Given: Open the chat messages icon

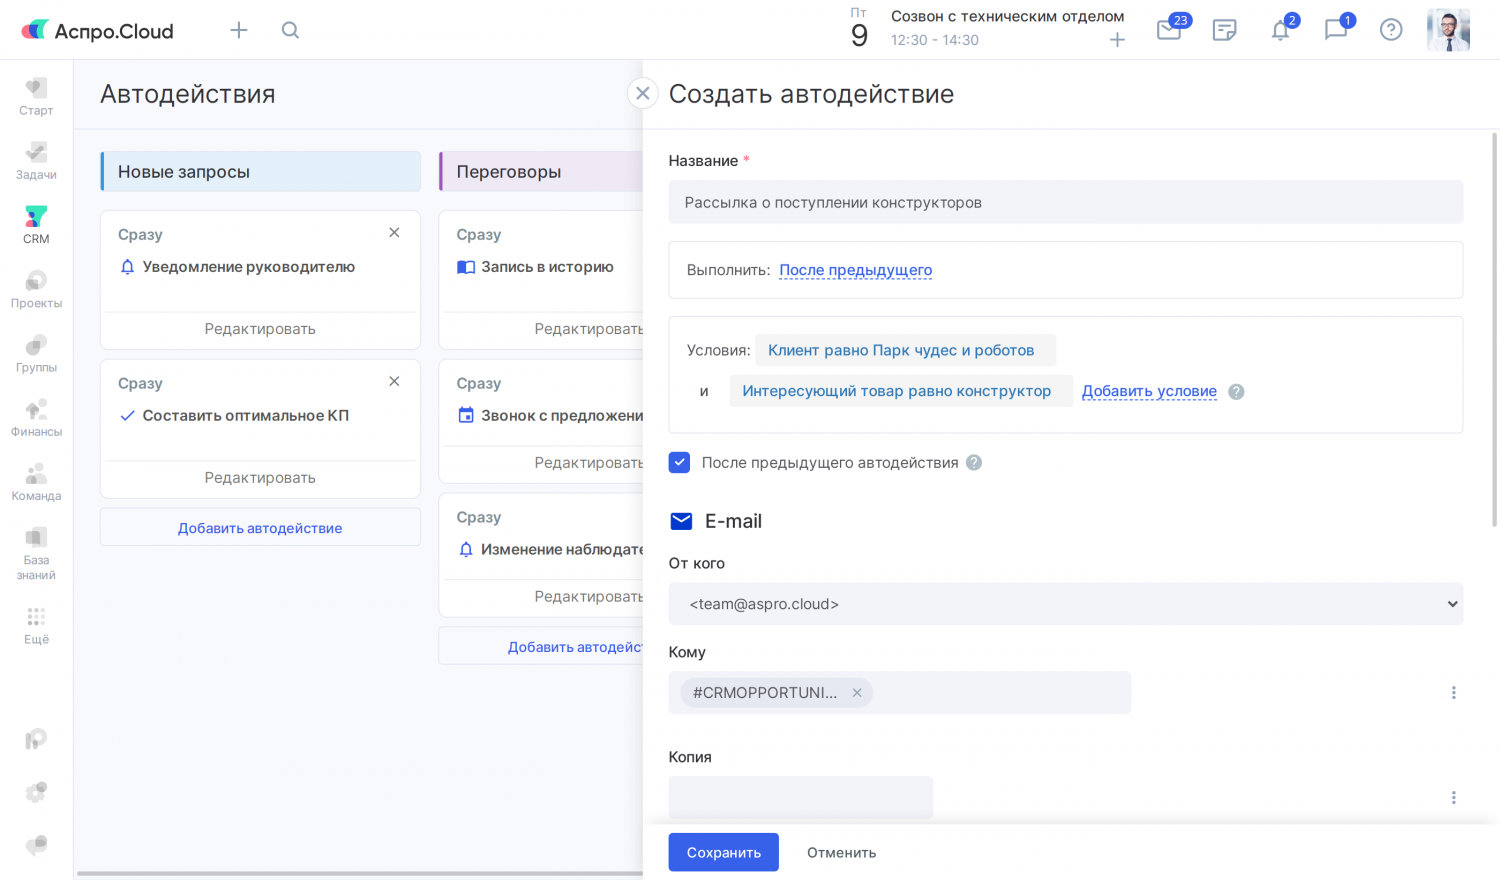Looking at the screenshot, I should (x=1335, y=30).
